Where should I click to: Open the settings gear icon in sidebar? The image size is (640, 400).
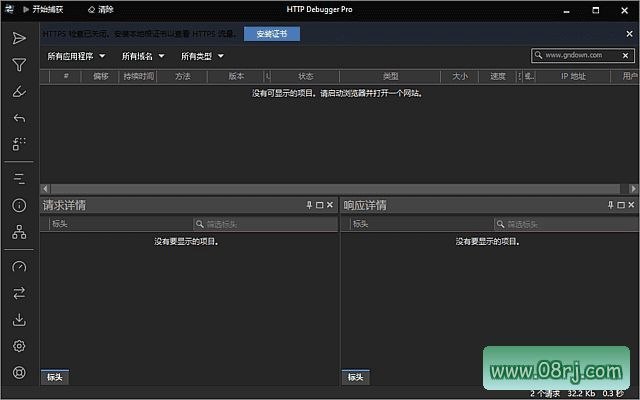(x=19, y=346)
